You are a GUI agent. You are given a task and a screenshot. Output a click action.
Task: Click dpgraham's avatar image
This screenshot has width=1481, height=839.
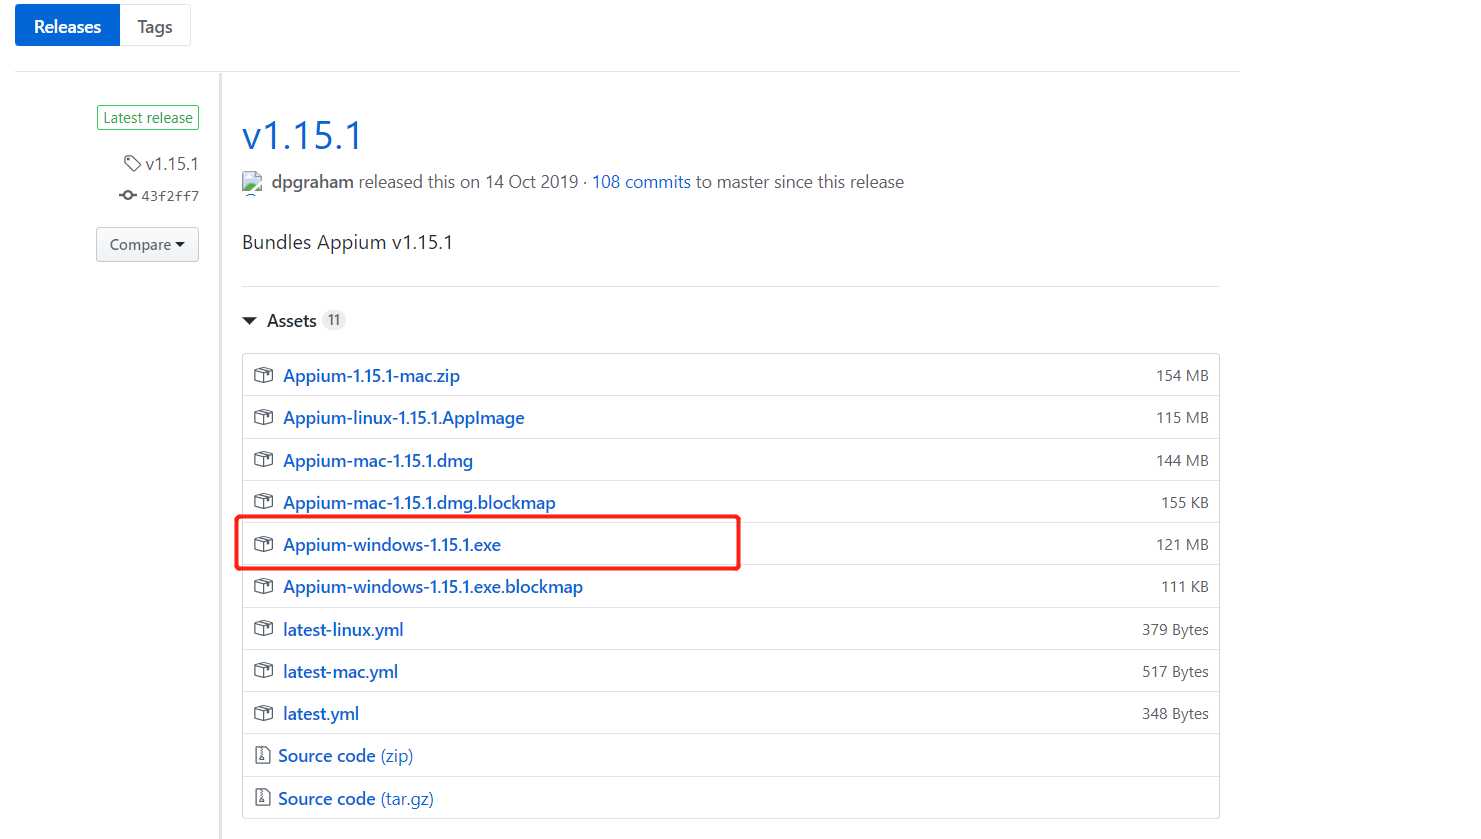252,182
